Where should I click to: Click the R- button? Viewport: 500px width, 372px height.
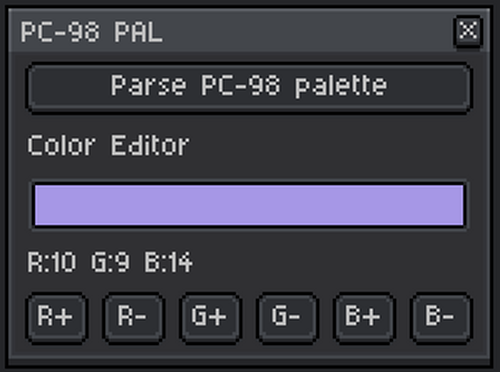coord(134,318)
